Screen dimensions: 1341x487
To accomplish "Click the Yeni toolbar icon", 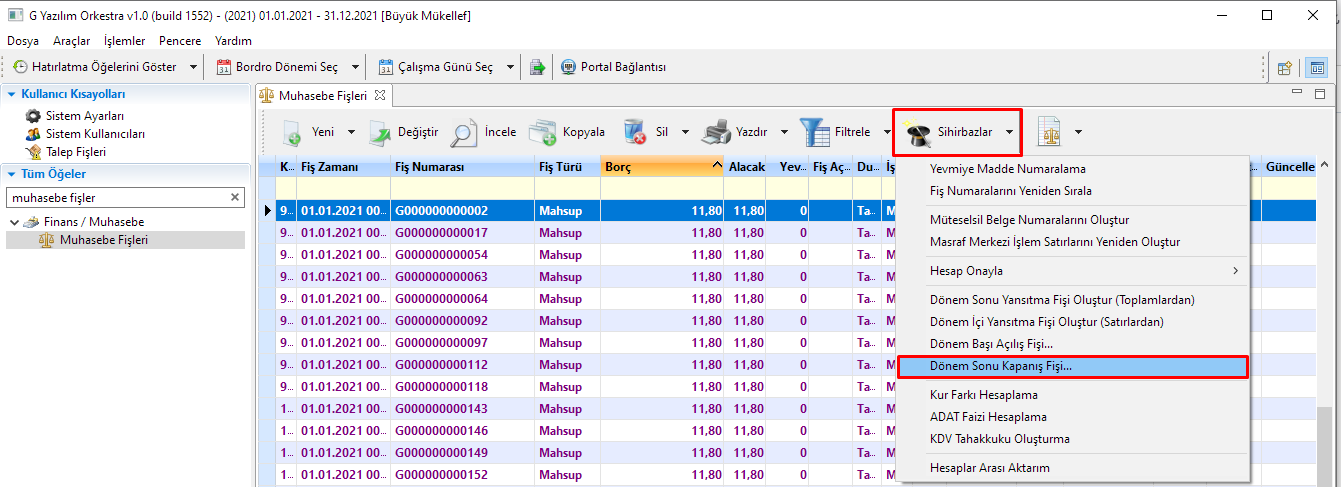I will pos(292,132).
